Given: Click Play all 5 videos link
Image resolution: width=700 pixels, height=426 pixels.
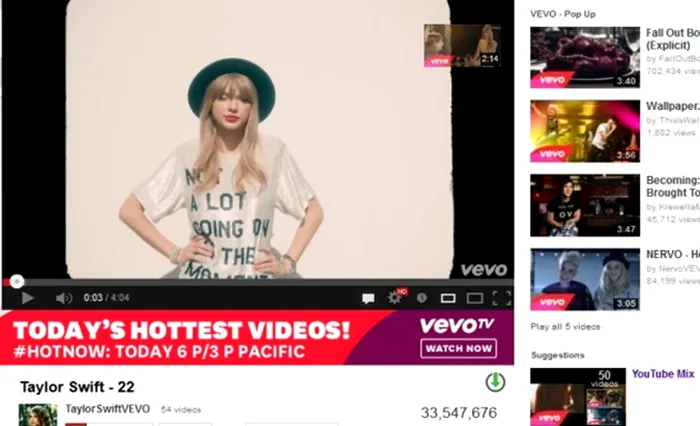Looking at the screenshot, I should [x=565, y=326].
